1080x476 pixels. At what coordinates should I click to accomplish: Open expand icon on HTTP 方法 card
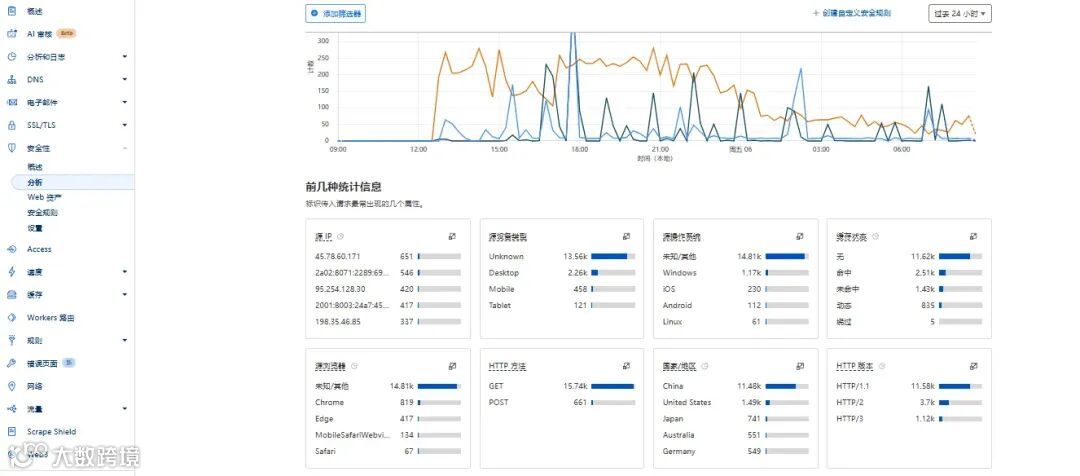coord(626,366)
